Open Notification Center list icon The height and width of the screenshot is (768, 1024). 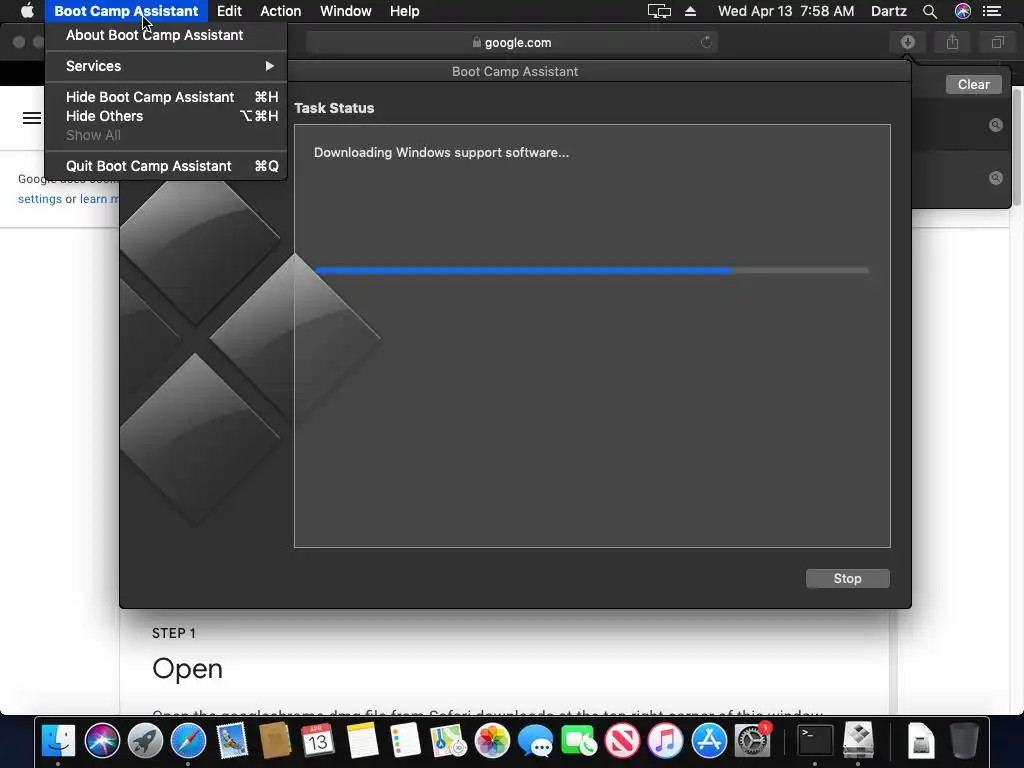992,11
